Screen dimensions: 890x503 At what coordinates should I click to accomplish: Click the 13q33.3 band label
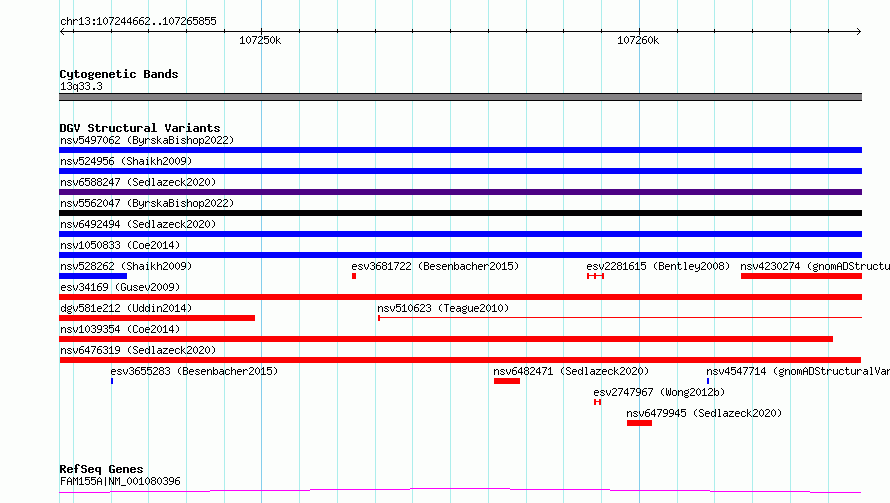pos(81,86)
